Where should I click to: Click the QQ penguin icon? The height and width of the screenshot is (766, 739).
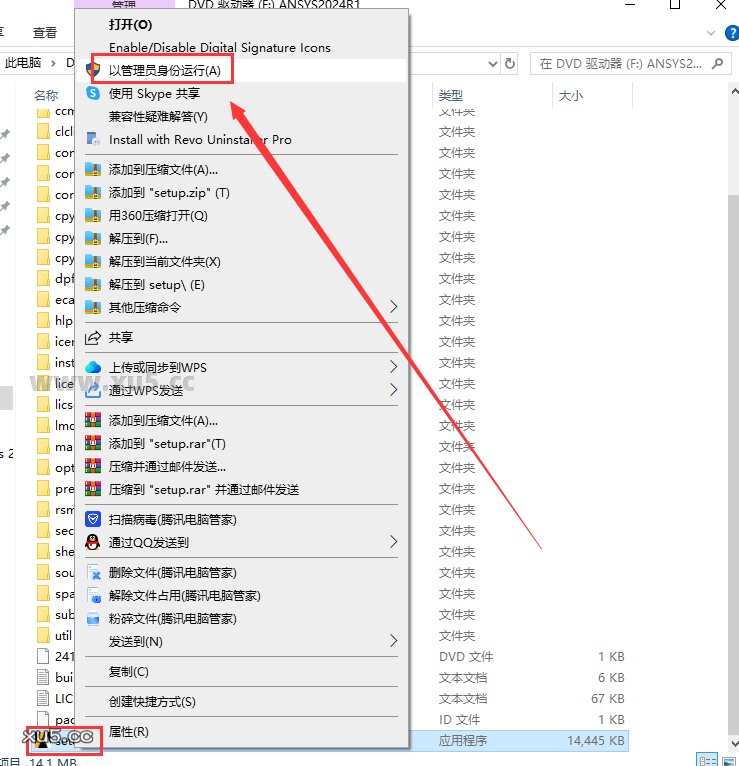[93, 542]
